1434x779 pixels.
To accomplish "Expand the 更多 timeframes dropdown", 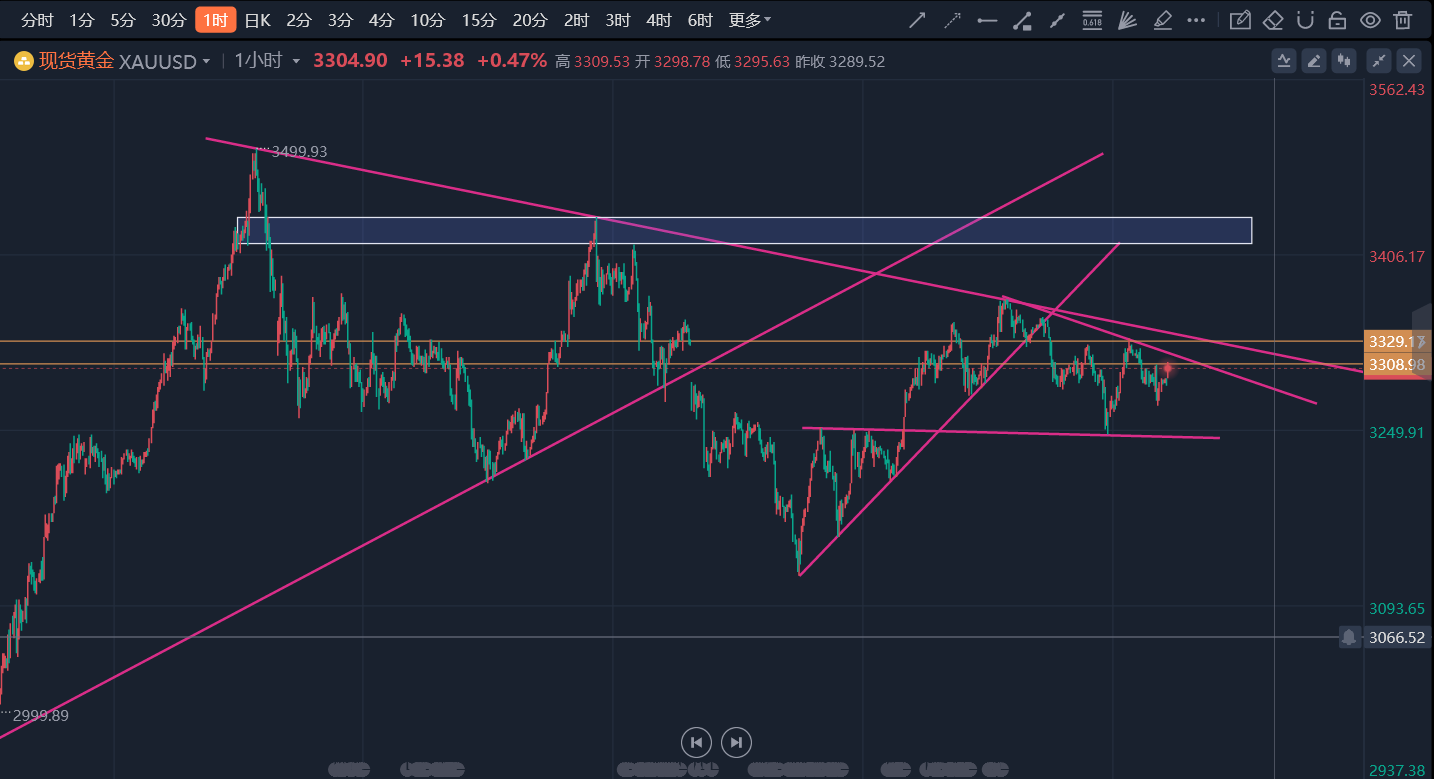I will coord(750,20).
